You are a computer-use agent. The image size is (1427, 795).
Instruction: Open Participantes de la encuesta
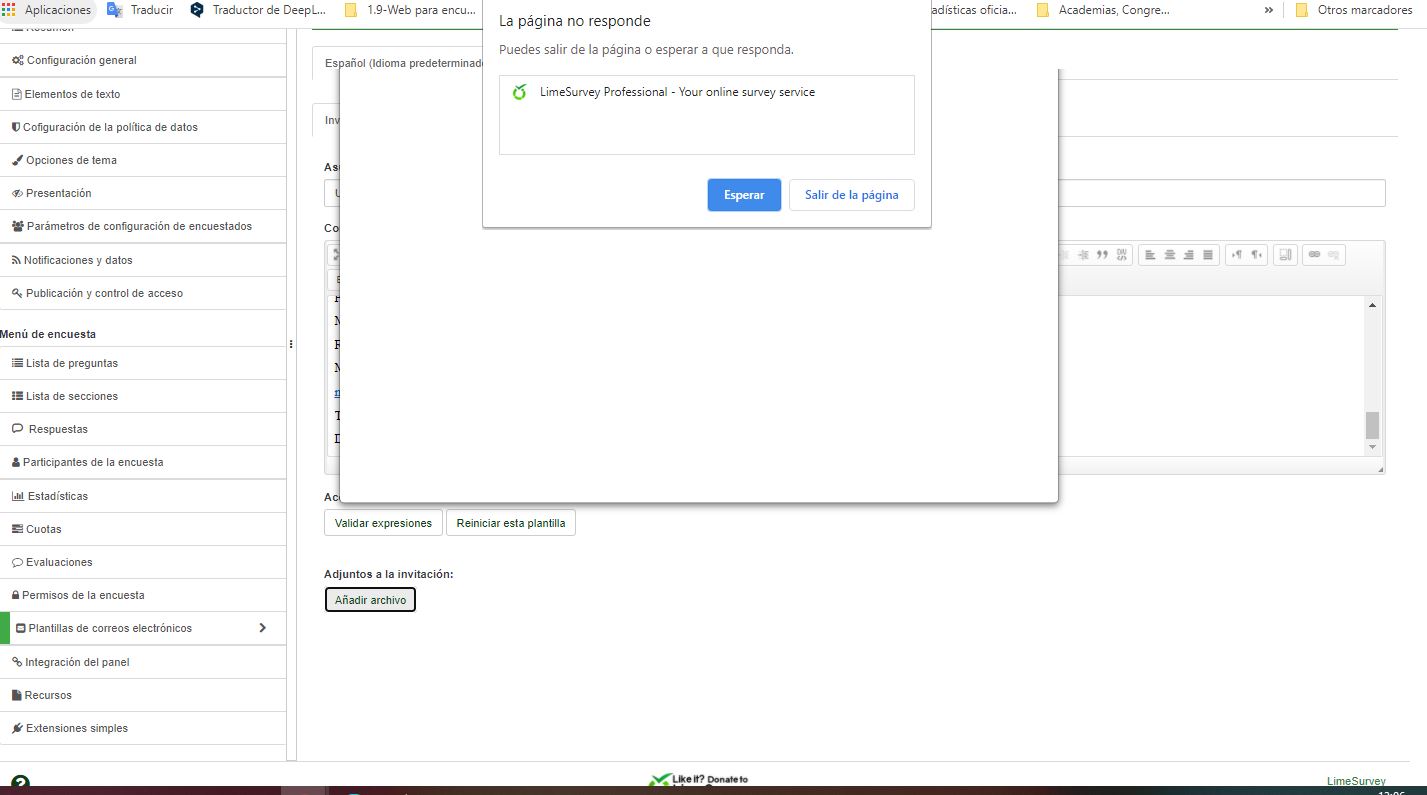pos(143,462)
